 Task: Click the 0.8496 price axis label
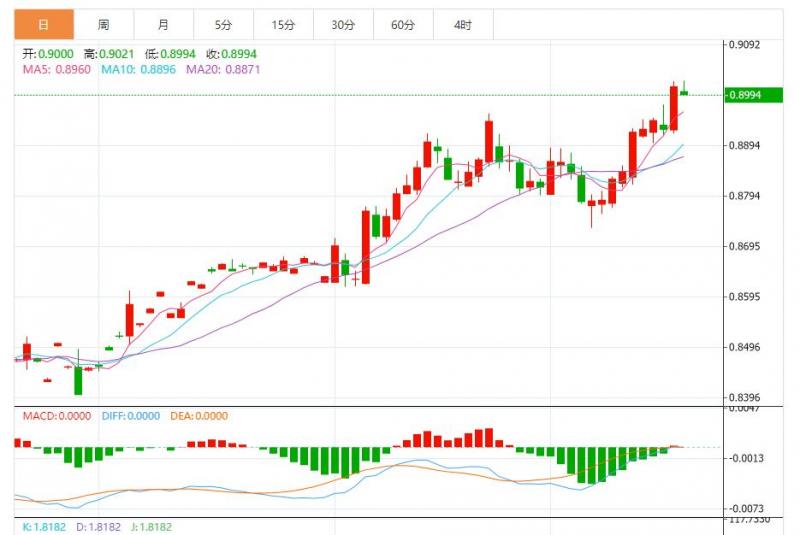[x=744, y=348]
